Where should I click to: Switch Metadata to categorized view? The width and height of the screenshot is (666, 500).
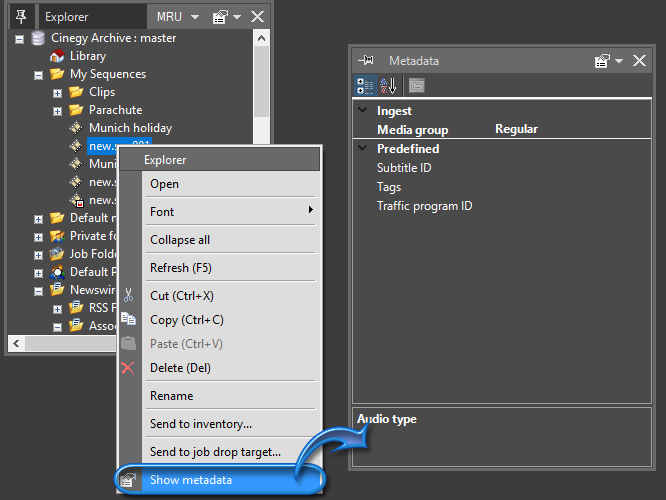pyautogui.click(x=365, y=86)
